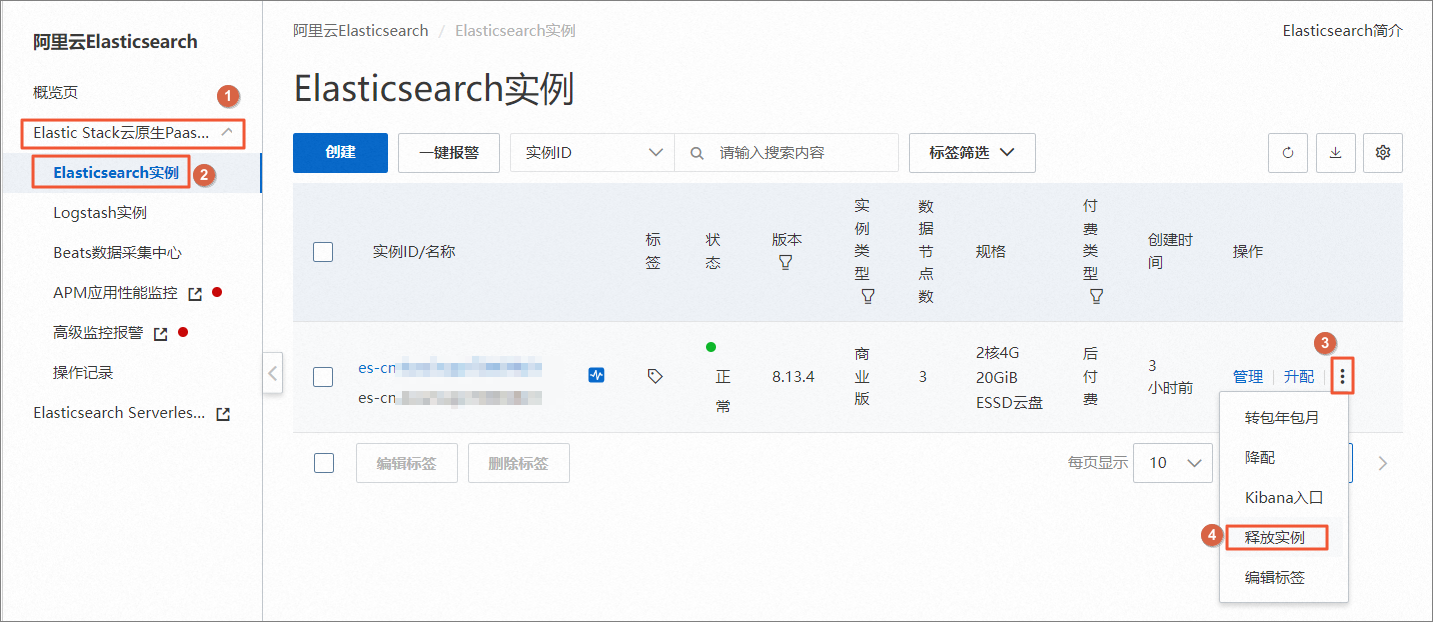
Task: Click the instance type filter icon
Action: coord(867,296)
